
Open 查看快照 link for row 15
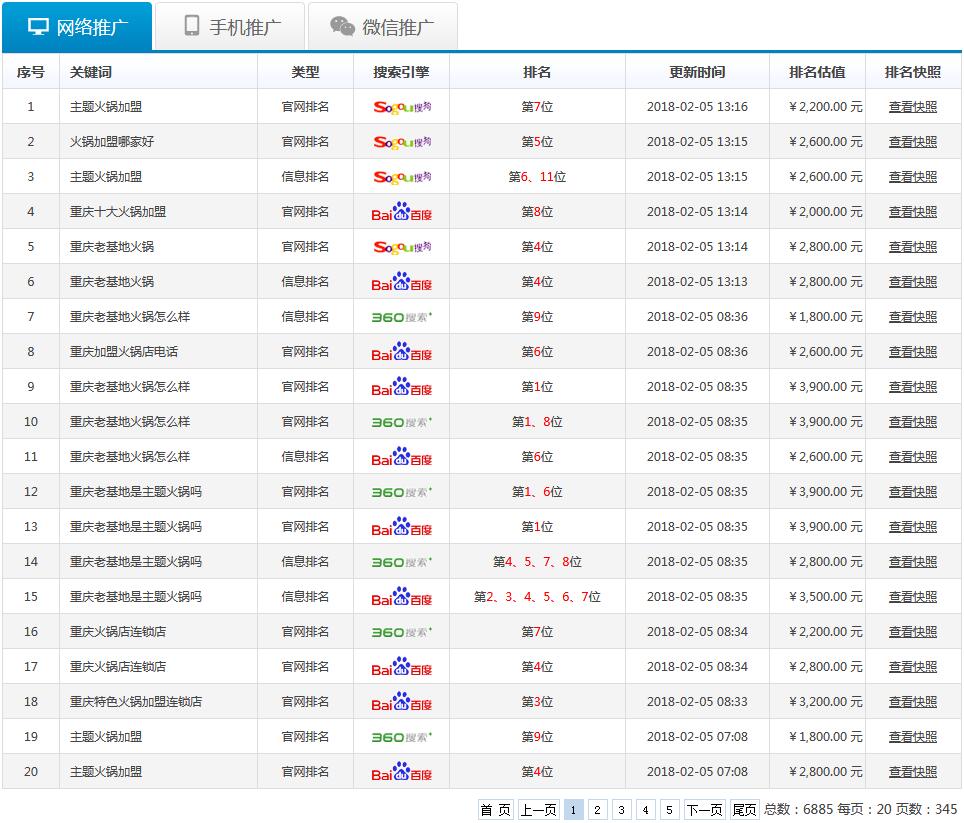[913, 597]
